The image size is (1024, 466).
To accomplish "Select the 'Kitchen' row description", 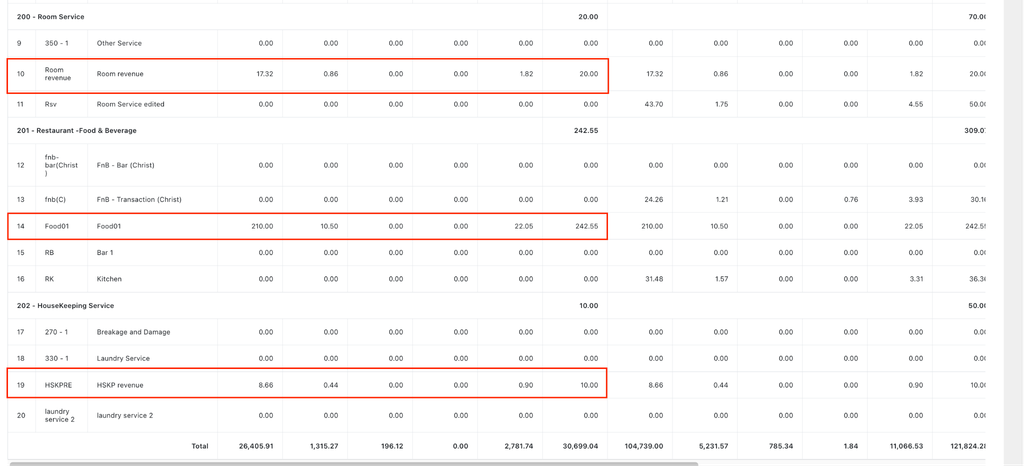I will [x=109, y=279].
